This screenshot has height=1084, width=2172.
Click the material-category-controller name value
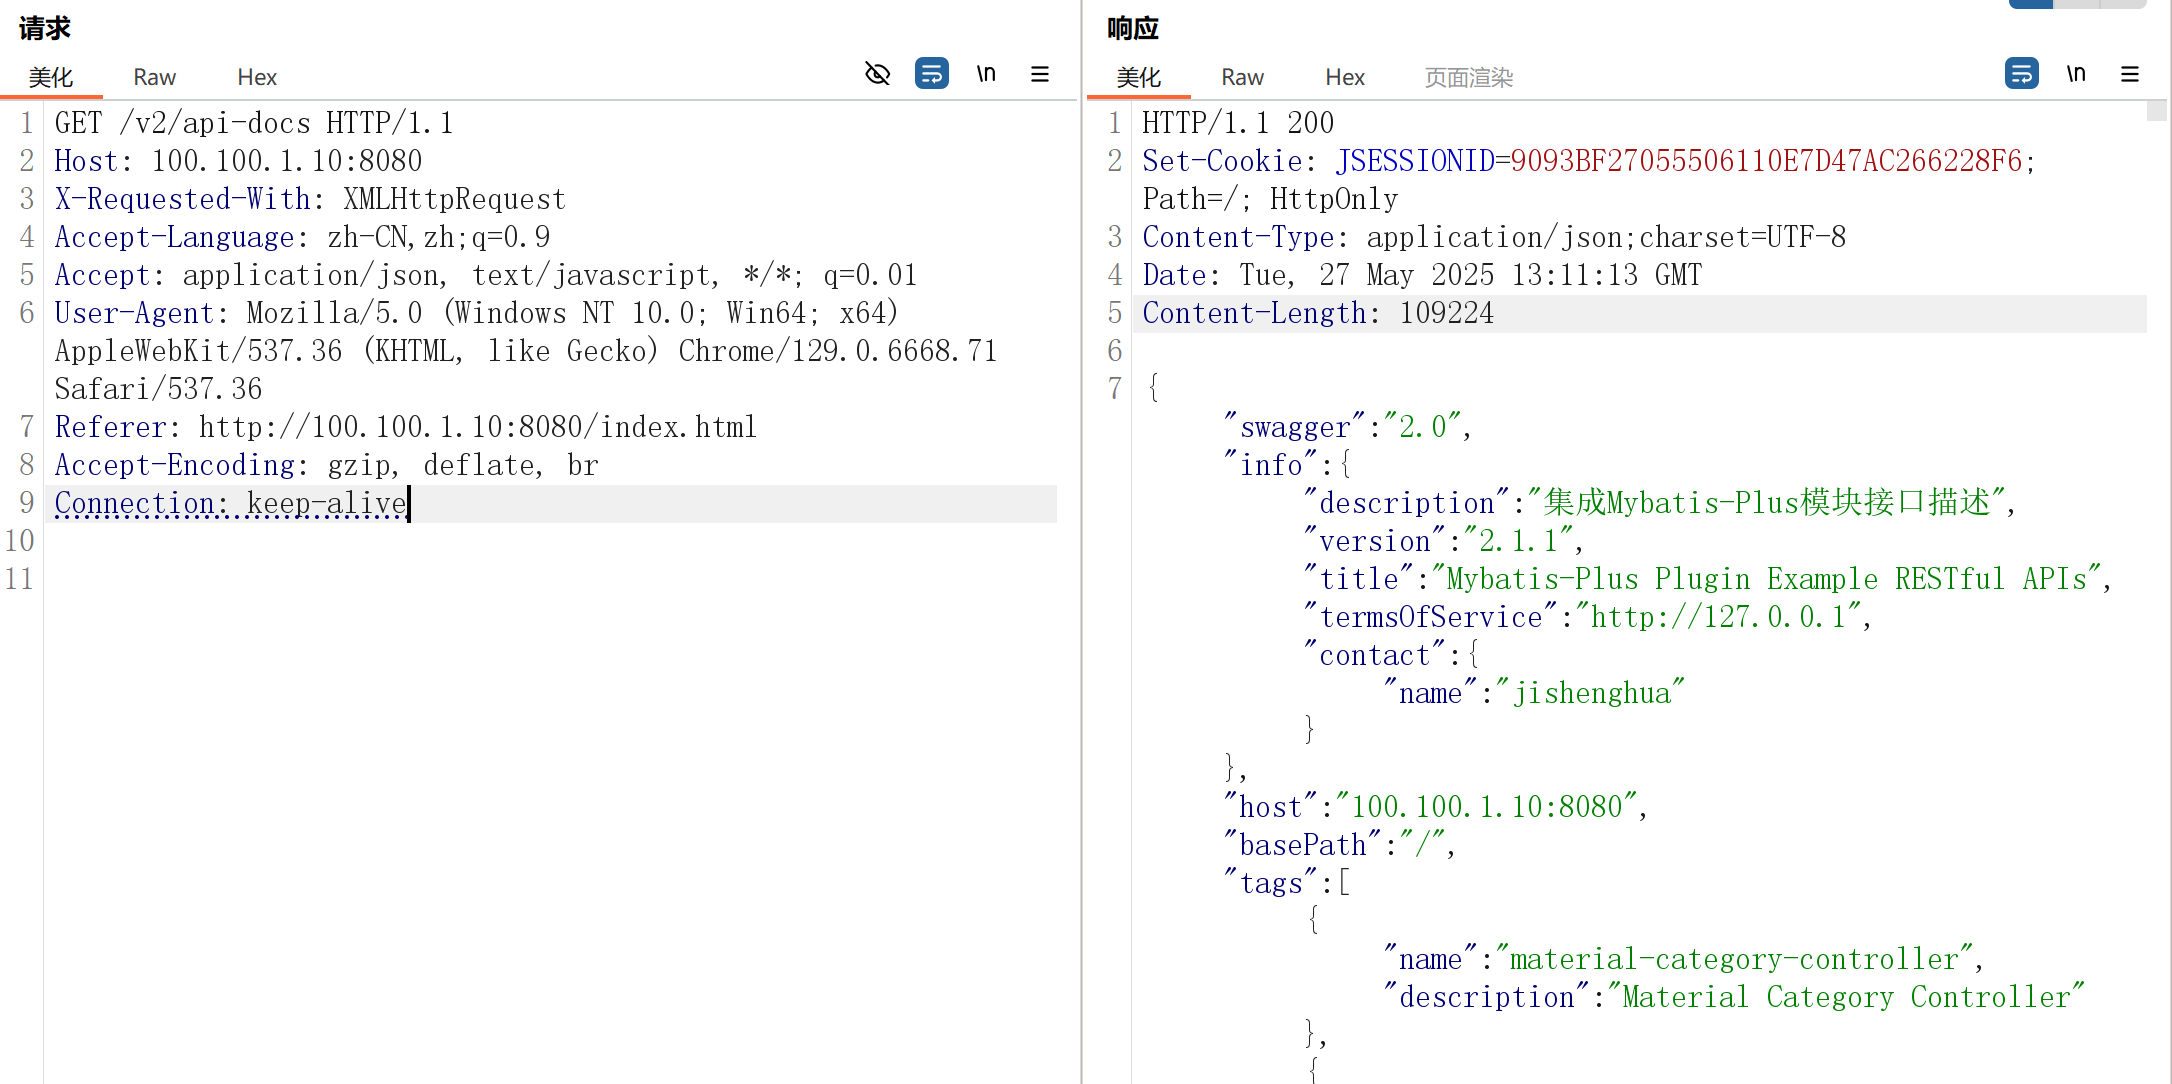[x=1734, y=959]
